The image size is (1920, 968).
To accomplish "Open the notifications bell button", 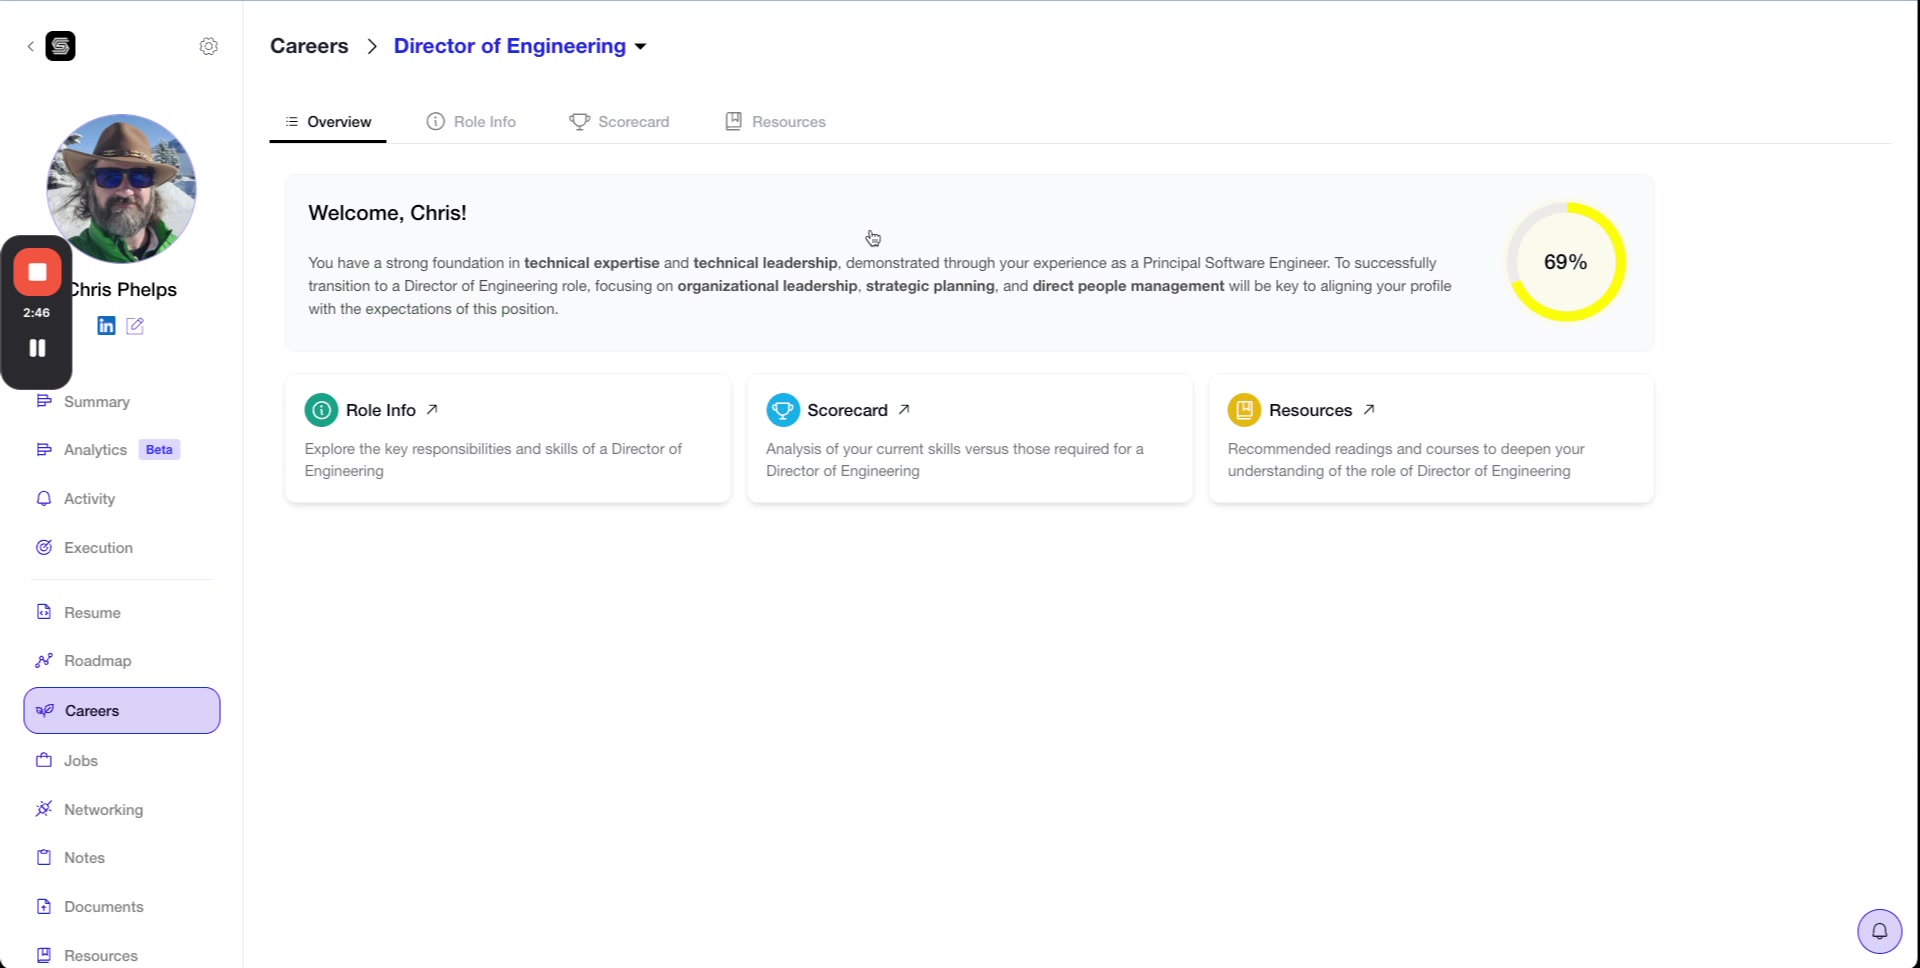I will pos(1879,931).
